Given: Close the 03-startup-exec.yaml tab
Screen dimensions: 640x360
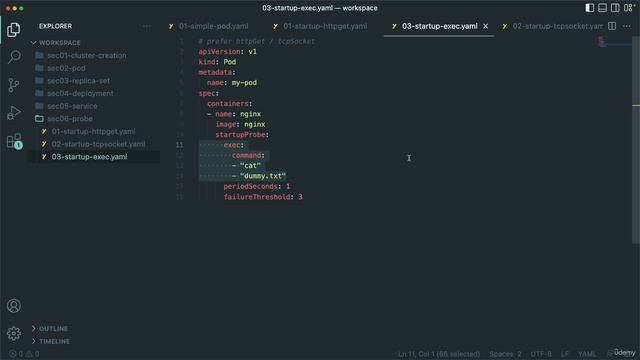Looking at the screenshot, I should [x=485, y=26].
